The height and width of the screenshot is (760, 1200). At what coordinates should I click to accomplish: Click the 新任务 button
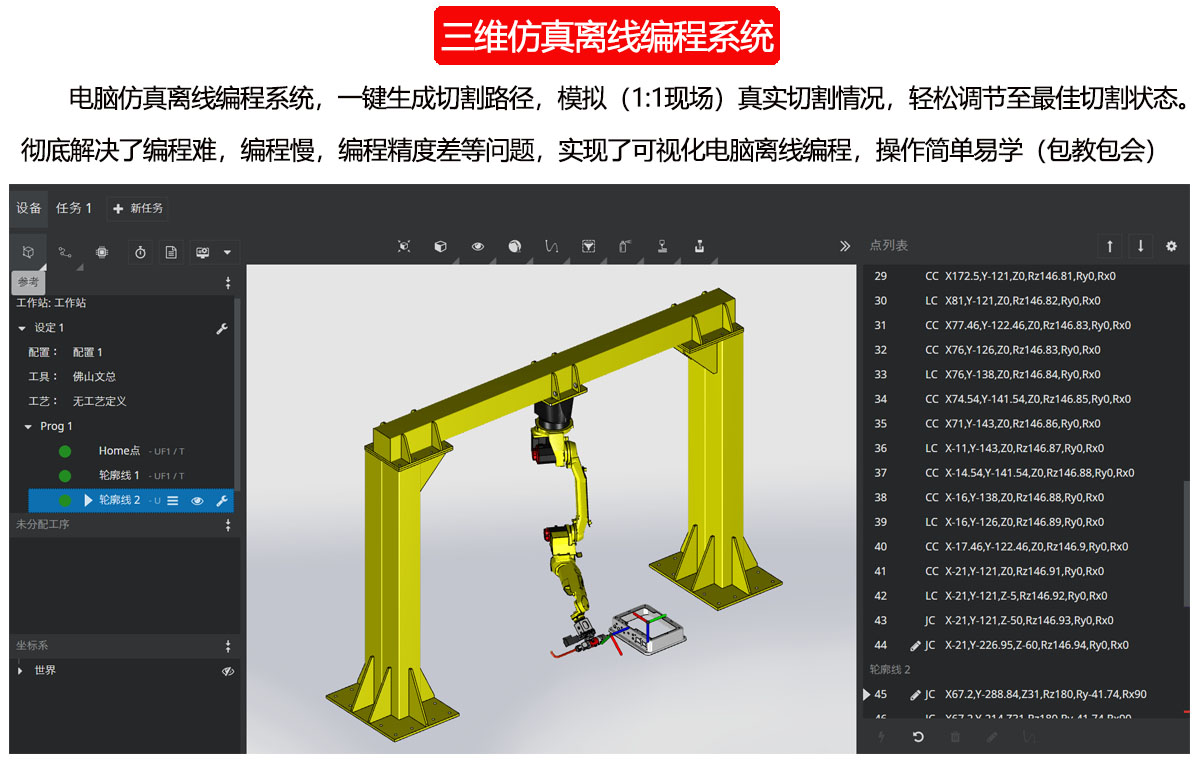pyautogui.click(x=138, y=208)
